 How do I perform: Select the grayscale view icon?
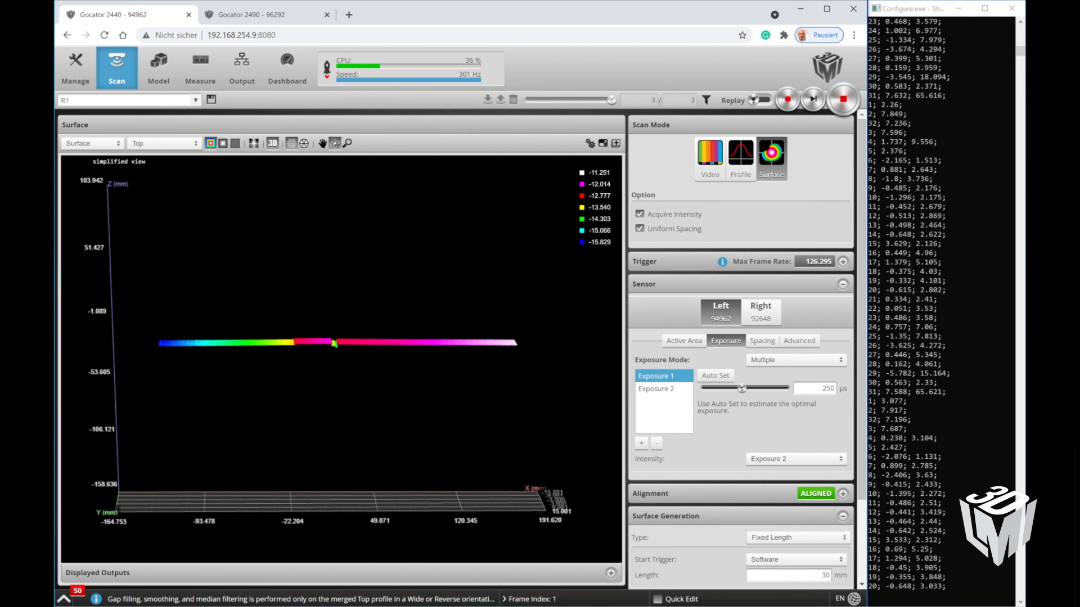pyautogui.click(x=223, y=143)
